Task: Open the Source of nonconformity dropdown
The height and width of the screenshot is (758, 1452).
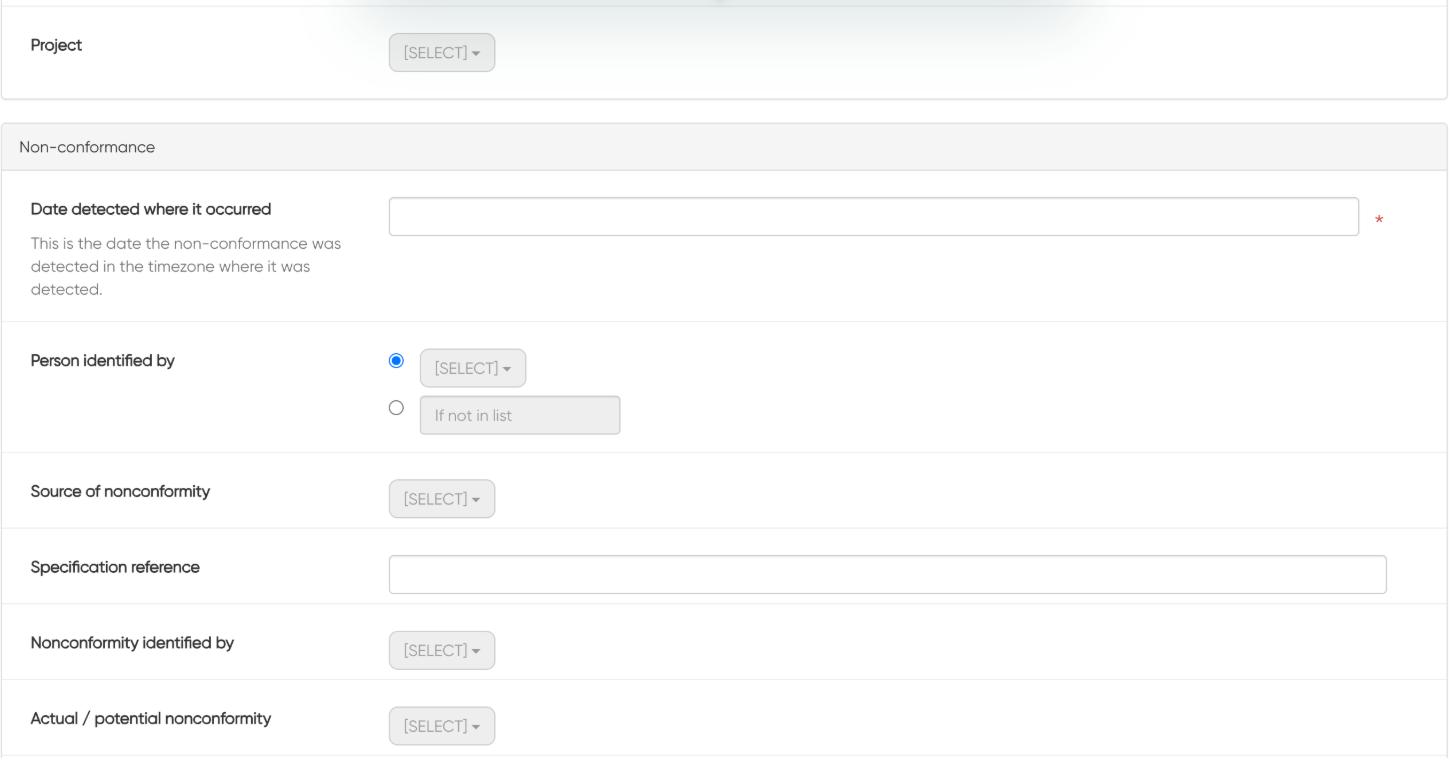Action: click(442, 499)
